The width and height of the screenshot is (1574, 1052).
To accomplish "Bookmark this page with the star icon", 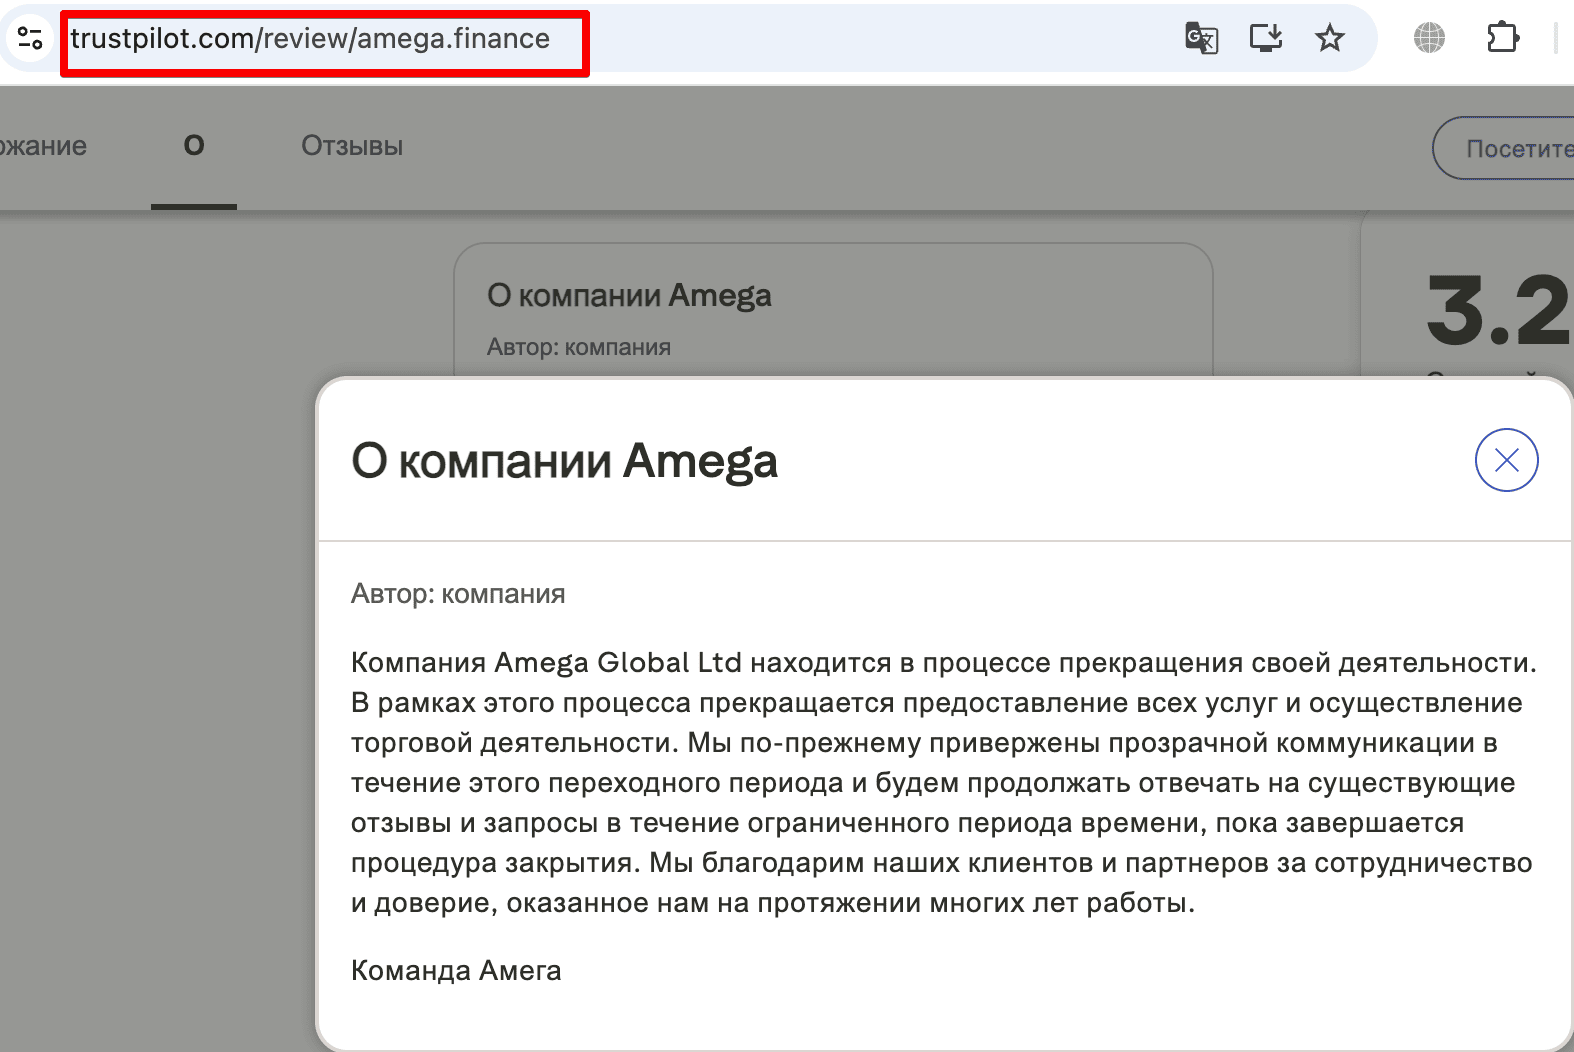I will click(x=1330, y=39).
